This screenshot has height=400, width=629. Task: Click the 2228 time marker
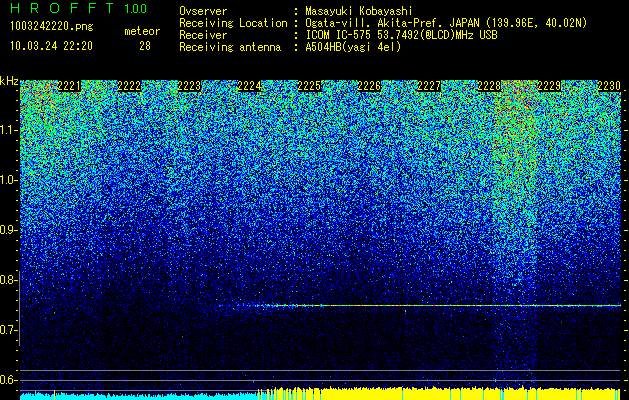pyautogui.click(x=489, y=86)
